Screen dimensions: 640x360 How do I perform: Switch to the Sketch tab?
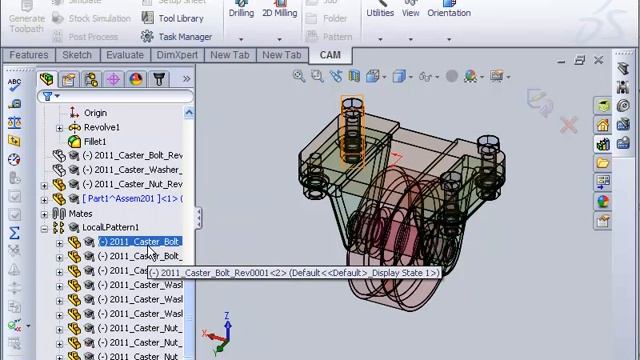(77, 55)
